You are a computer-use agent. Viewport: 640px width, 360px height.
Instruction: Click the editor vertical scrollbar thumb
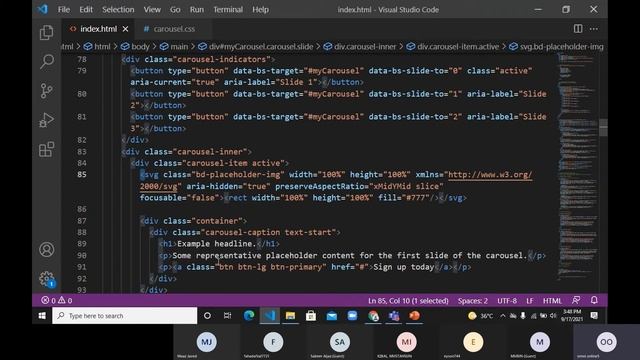pos(603,127)
